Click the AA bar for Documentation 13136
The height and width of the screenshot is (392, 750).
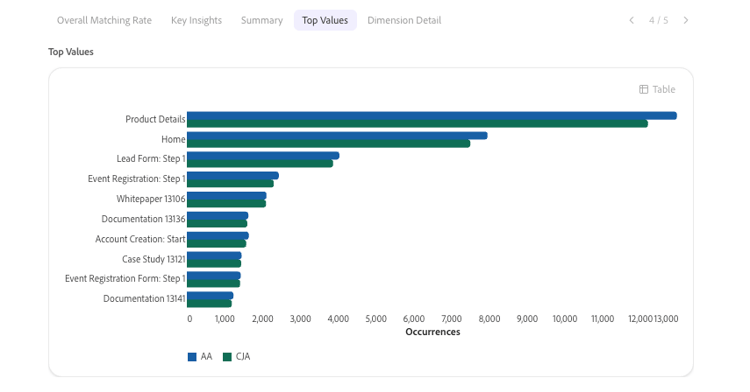pyautogui.click(x=218, y=216)
